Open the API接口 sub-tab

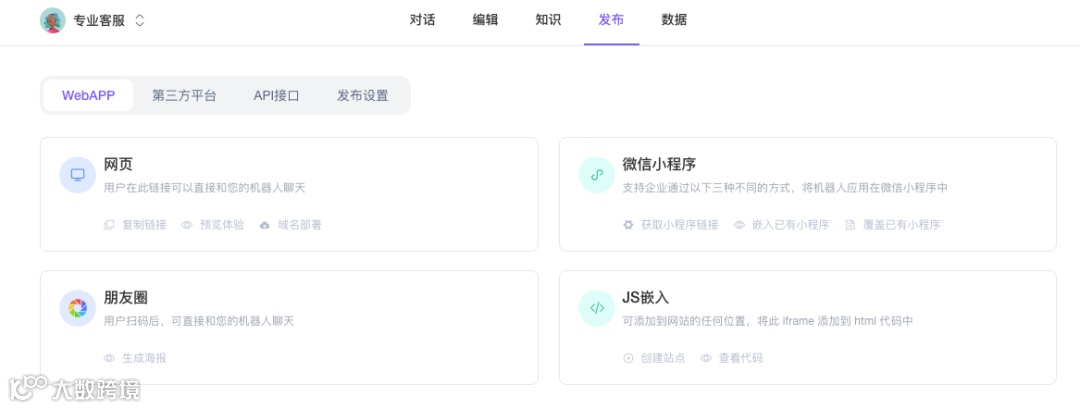pos(276,96)
